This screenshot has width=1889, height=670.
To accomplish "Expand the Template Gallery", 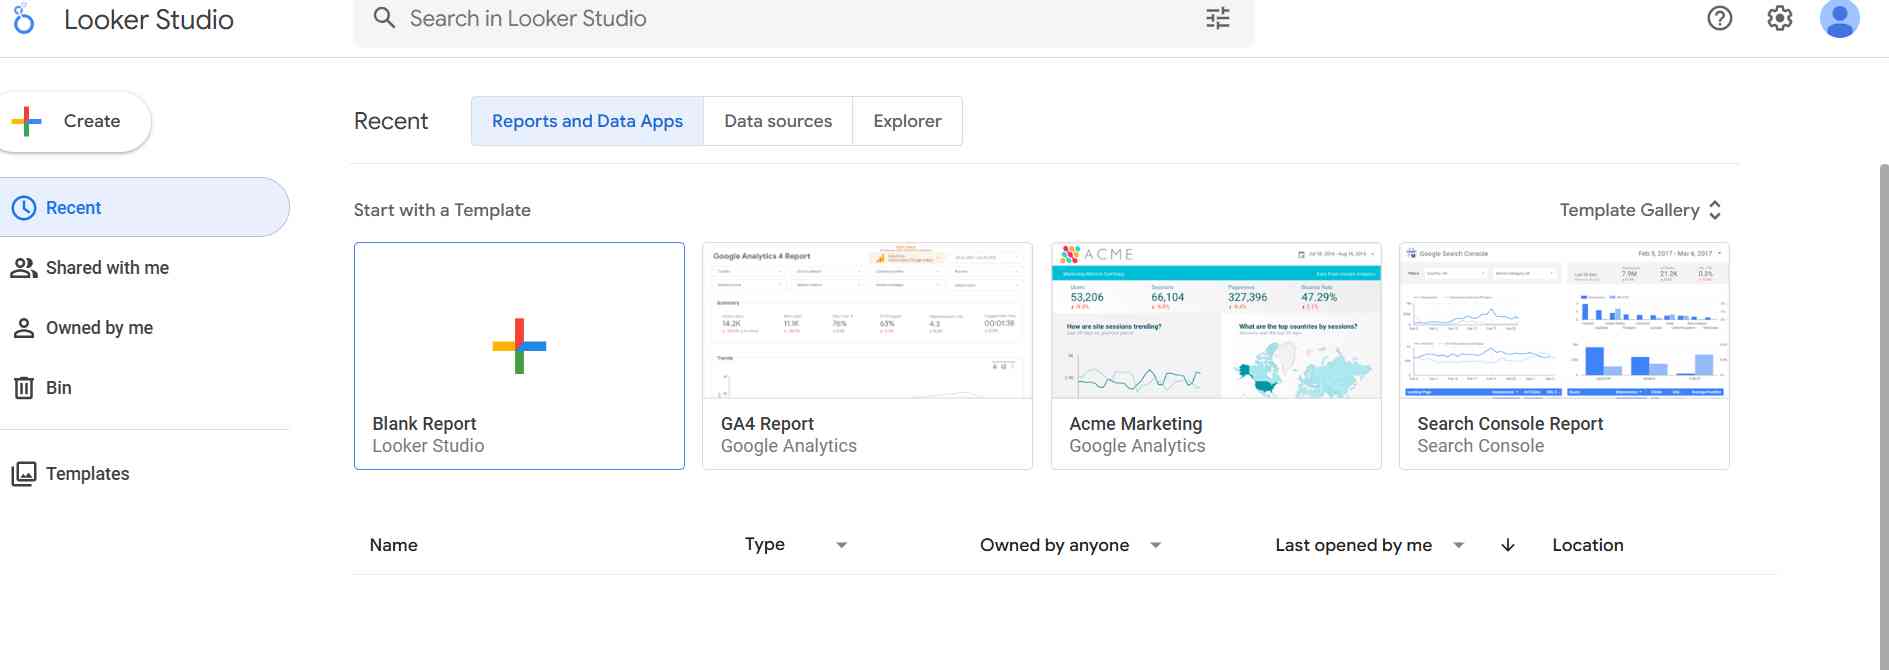I will pyautogui.click(x=1640, y=210).
